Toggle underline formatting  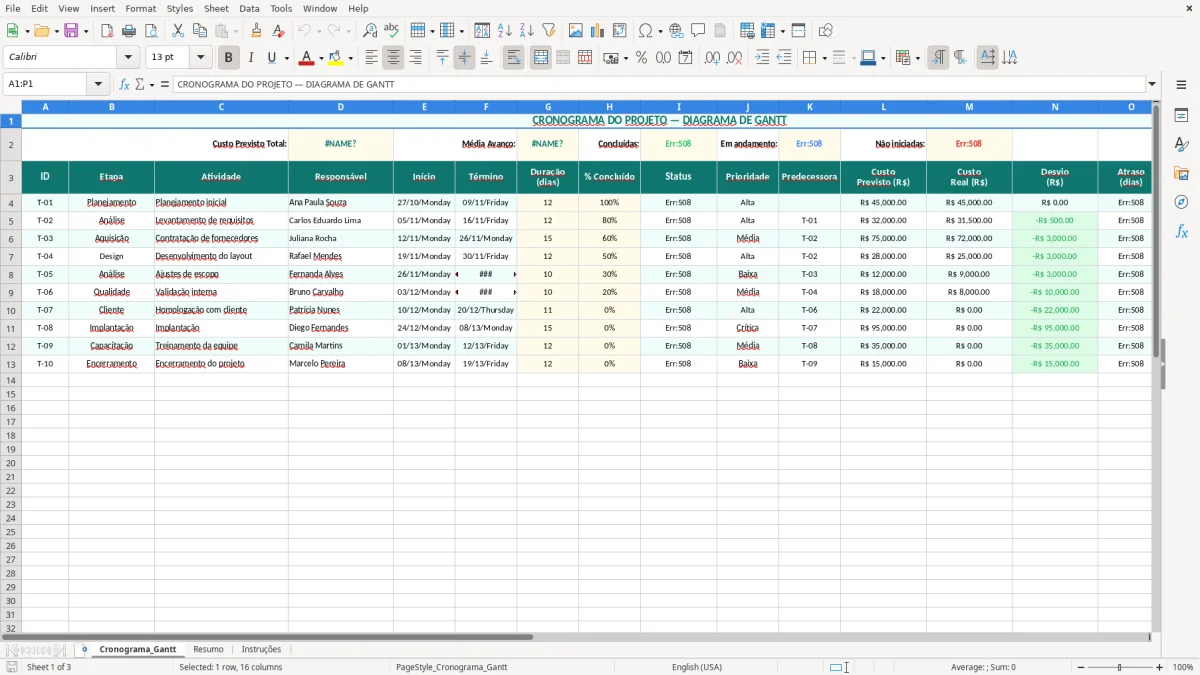tap(271, 58)
